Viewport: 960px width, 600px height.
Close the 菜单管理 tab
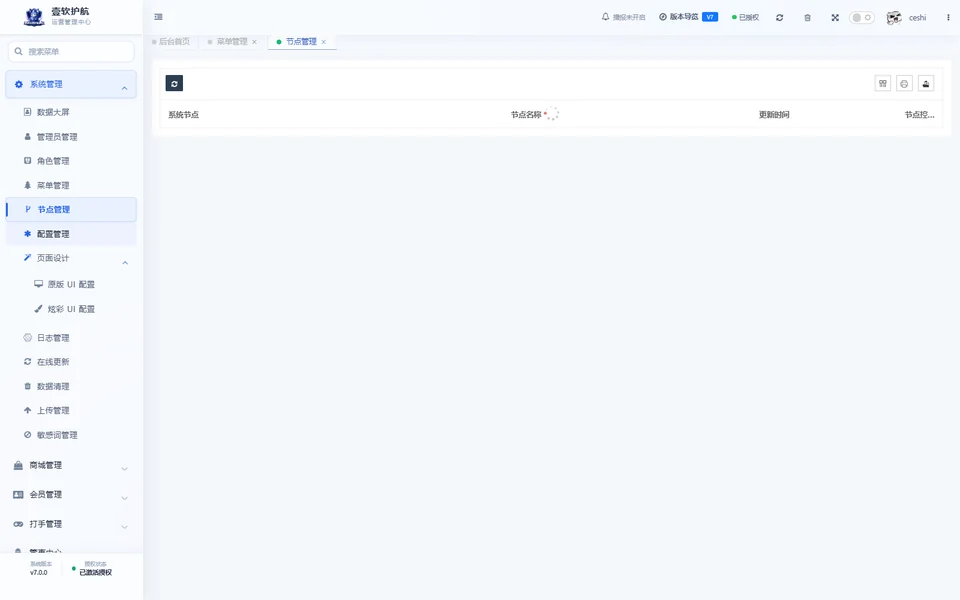pyautogui.click(x=255, y=42)
